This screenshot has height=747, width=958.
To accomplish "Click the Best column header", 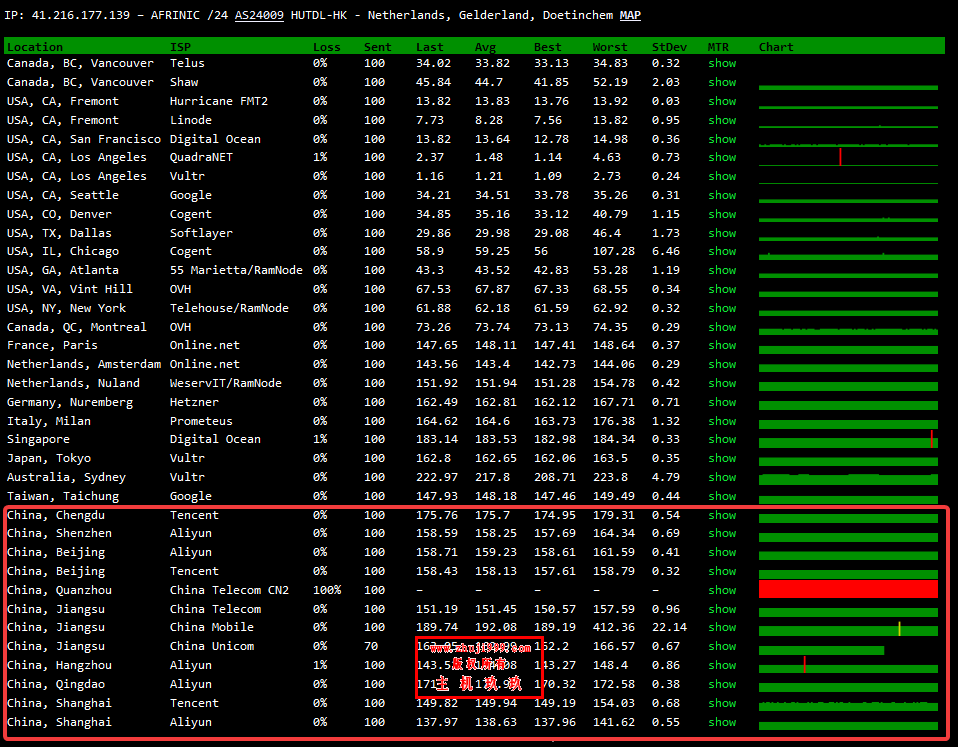I will coord(547,47).
